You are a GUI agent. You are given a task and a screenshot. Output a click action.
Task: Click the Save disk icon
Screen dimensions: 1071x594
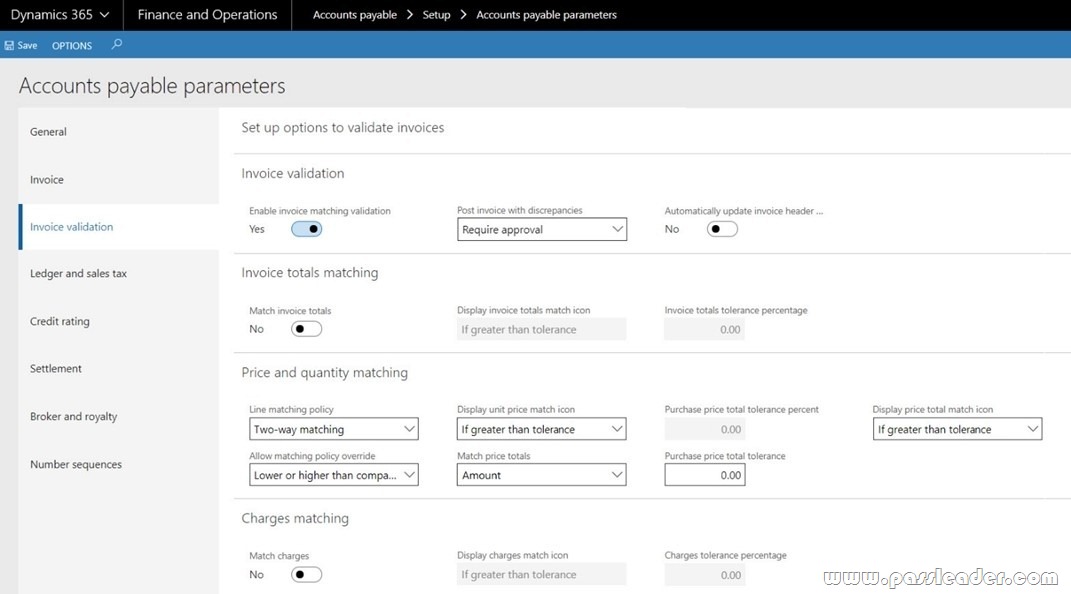[9, 46]
